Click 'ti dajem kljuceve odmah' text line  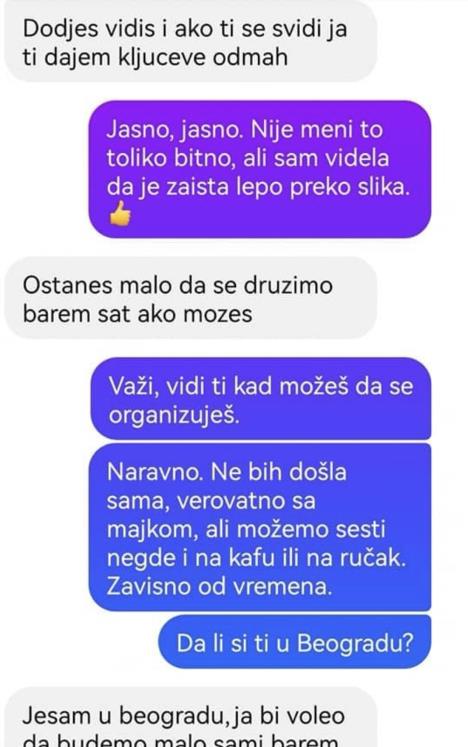tap(155, 58)
